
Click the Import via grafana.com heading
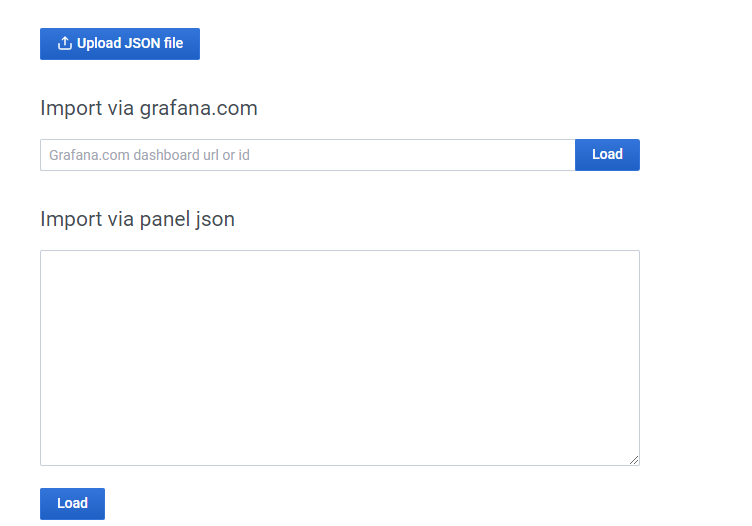point(149,108)
